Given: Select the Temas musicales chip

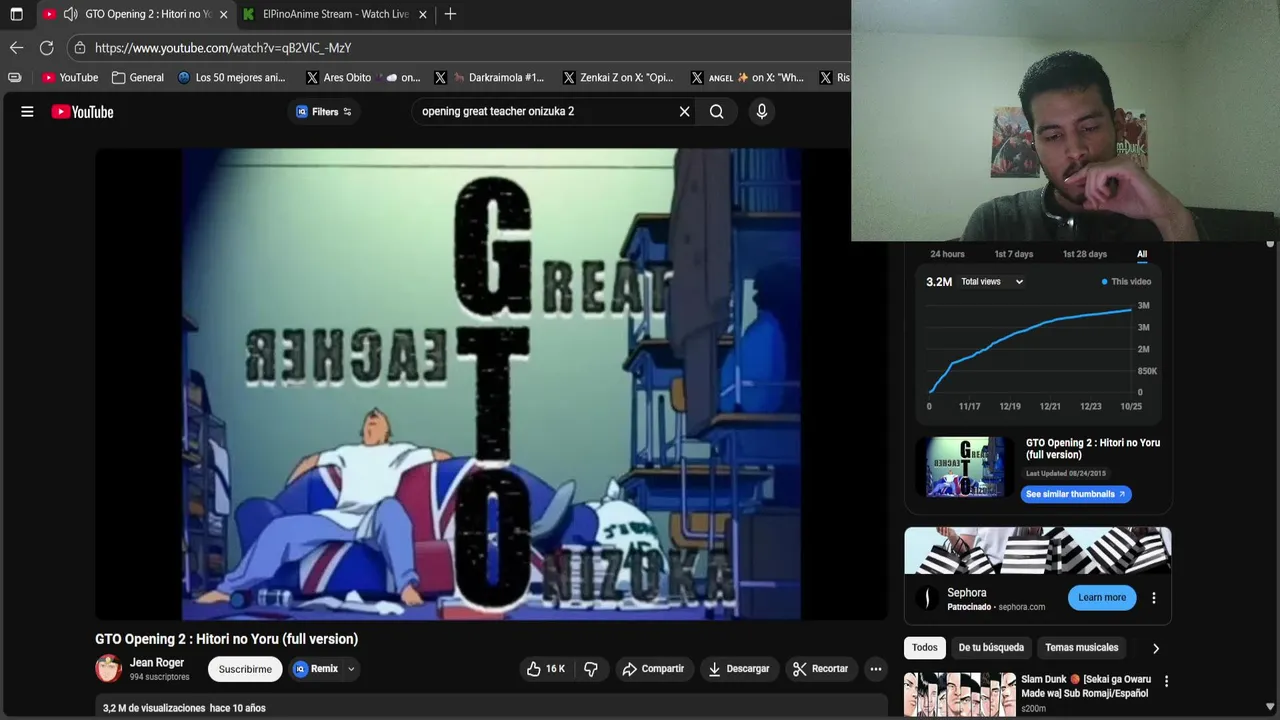Looking at the screenshot, I should (x=1082, y=648).
